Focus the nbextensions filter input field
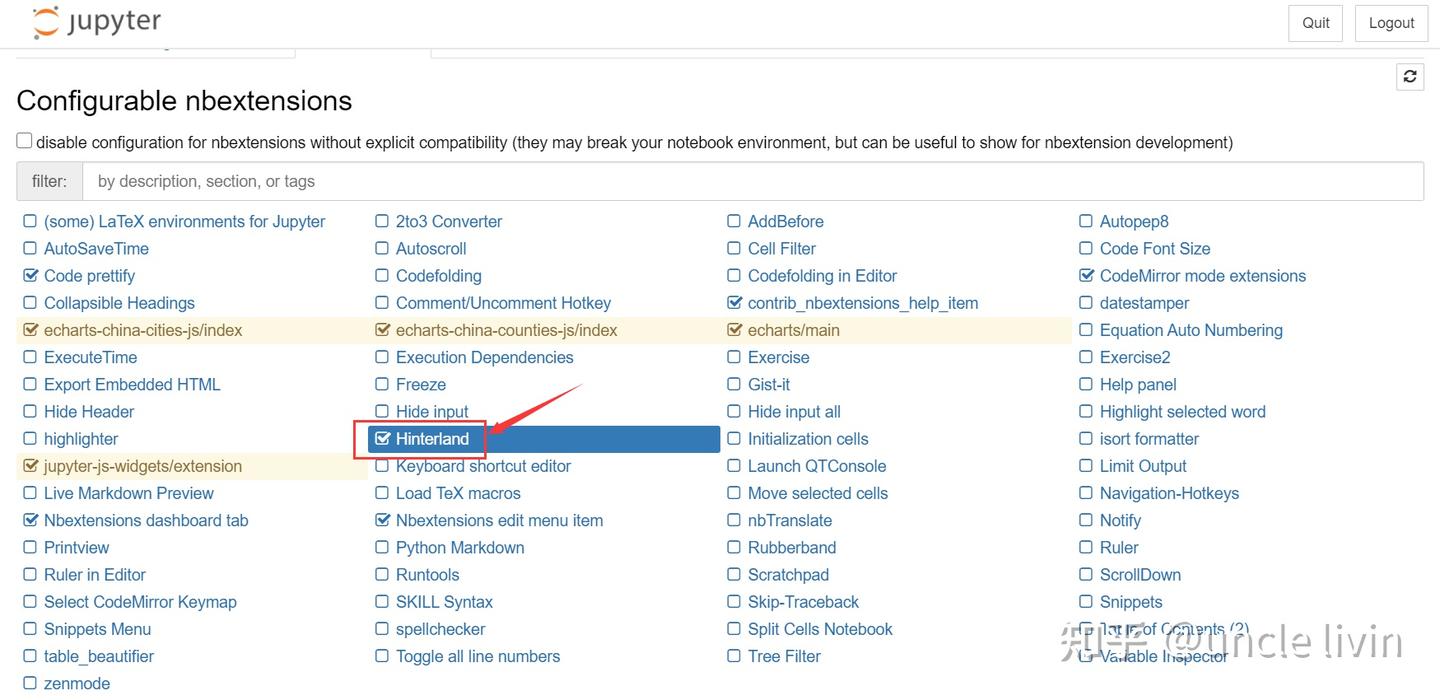Image resolution: width=1440 pixels, height=700 pixels. (752, 181)
